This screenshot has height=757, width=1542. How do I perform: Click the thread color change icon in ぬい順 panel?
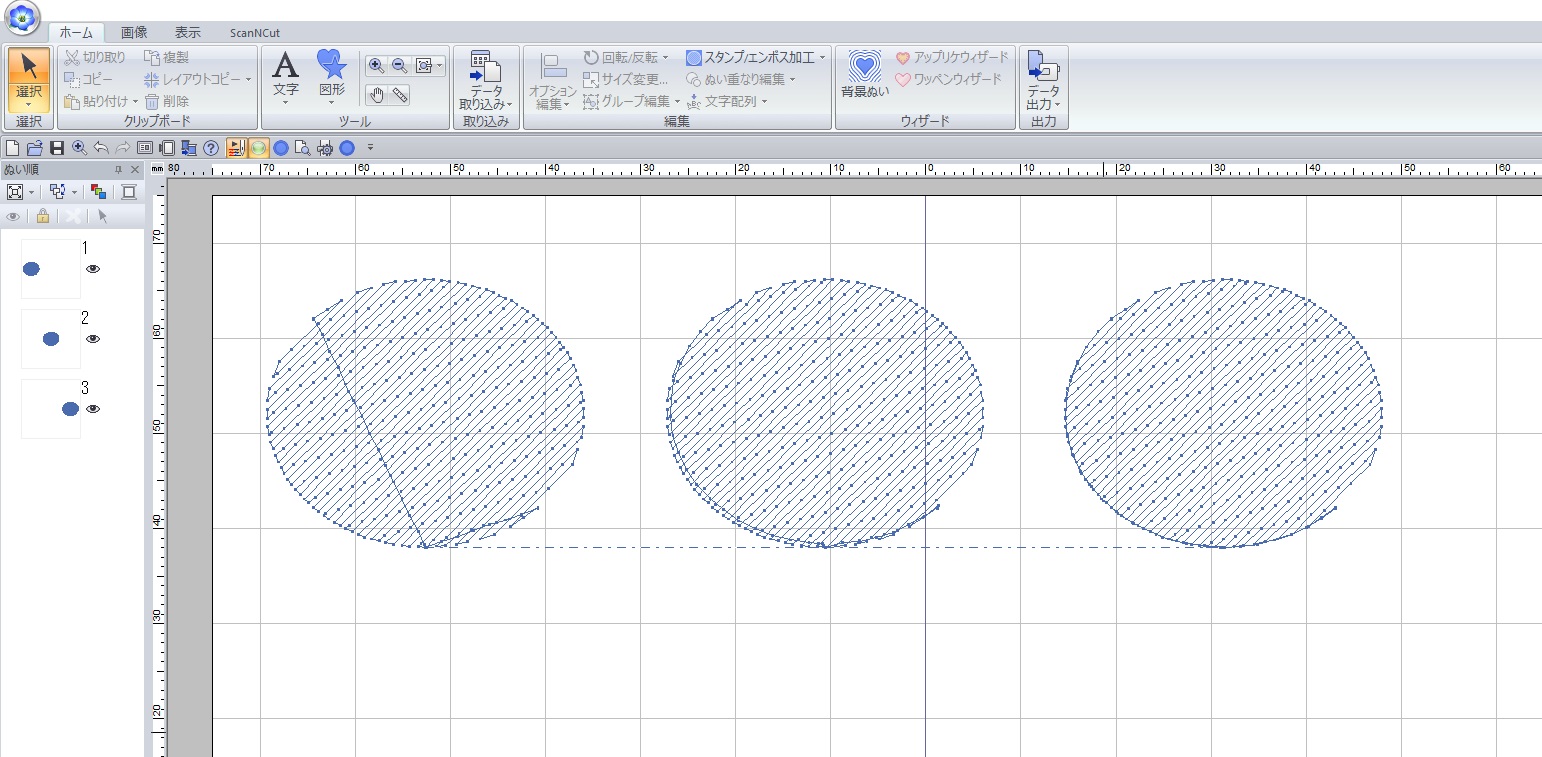(98, 192)
